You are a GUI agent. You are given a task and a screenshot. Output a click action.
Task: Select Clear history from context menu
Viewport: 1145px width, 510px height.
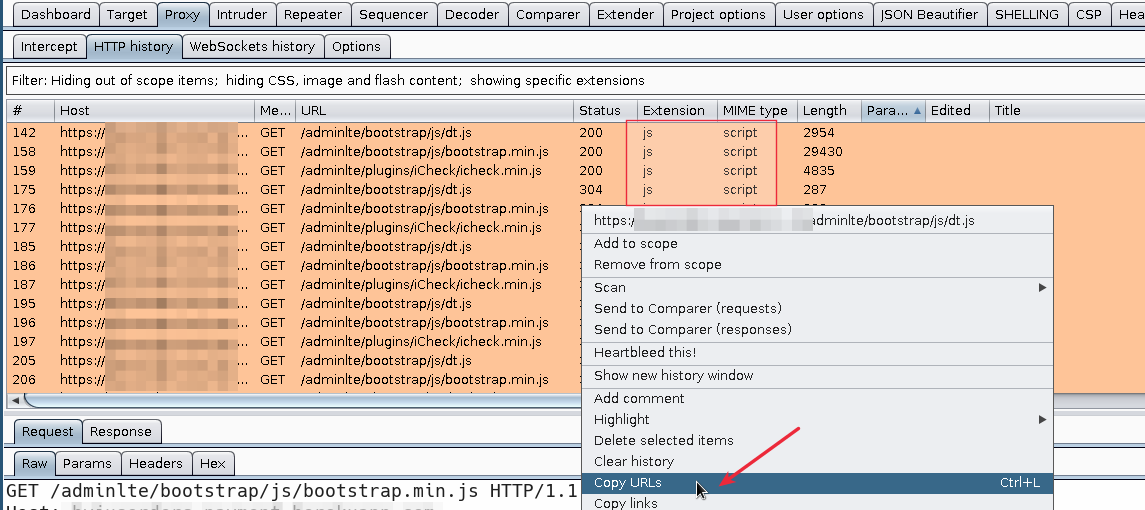[x=633, y=461]
